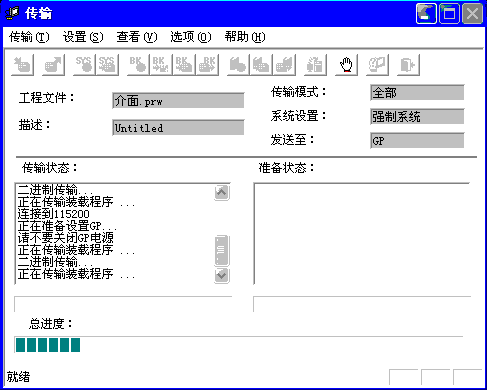Click the second toolbar receive icon with arrow

[53, 65]
